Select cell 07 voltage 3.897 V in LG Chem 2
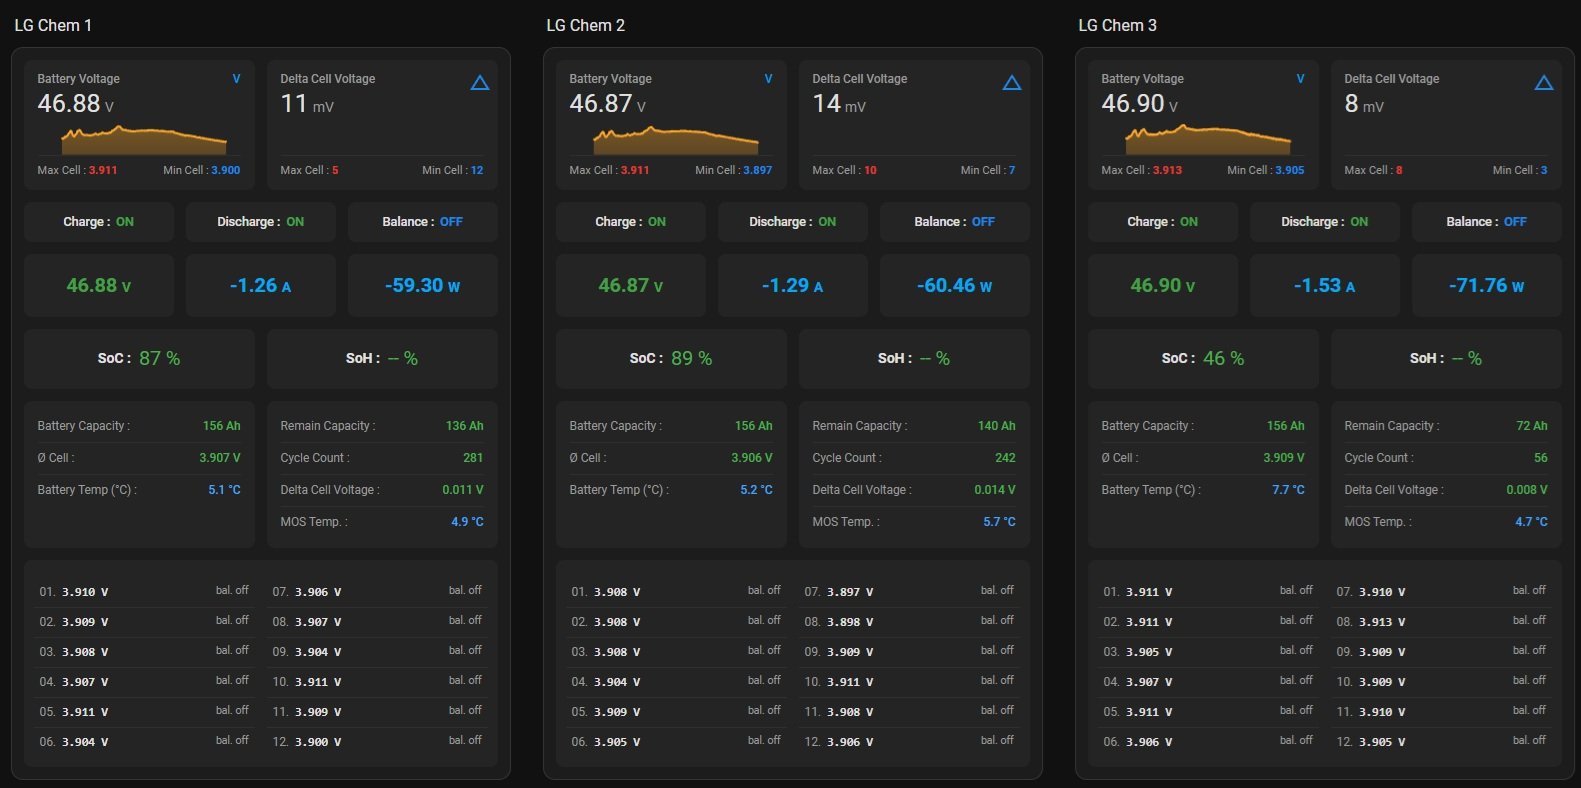The width and height of the screenshot is (1581, 788). point(849,592)
